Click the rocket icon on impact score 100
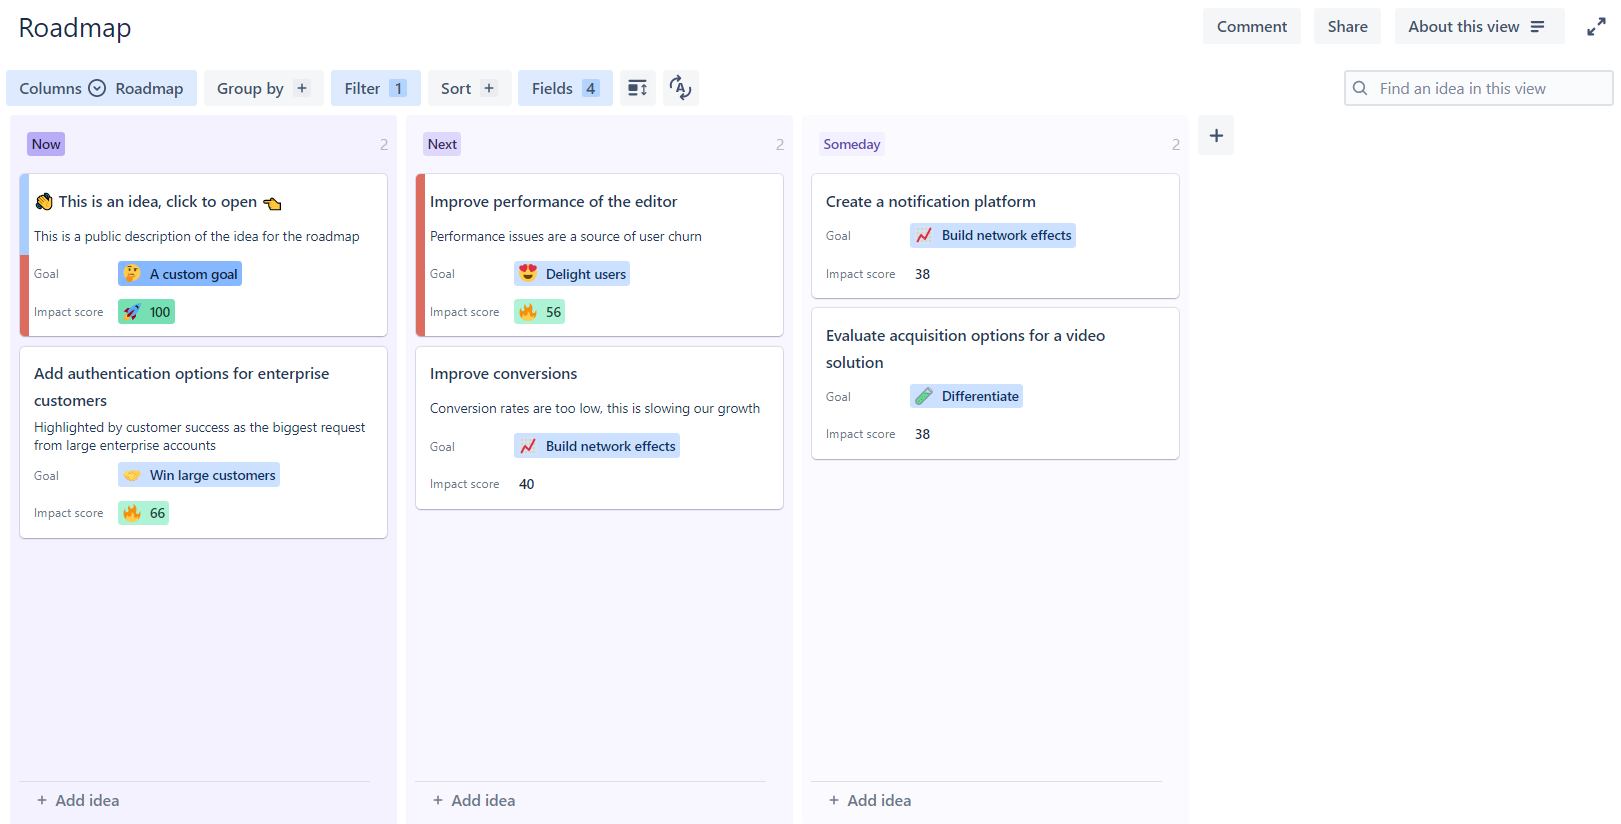Image resolution: width=1621 pixels, height=824 pixels. point(132,312)
